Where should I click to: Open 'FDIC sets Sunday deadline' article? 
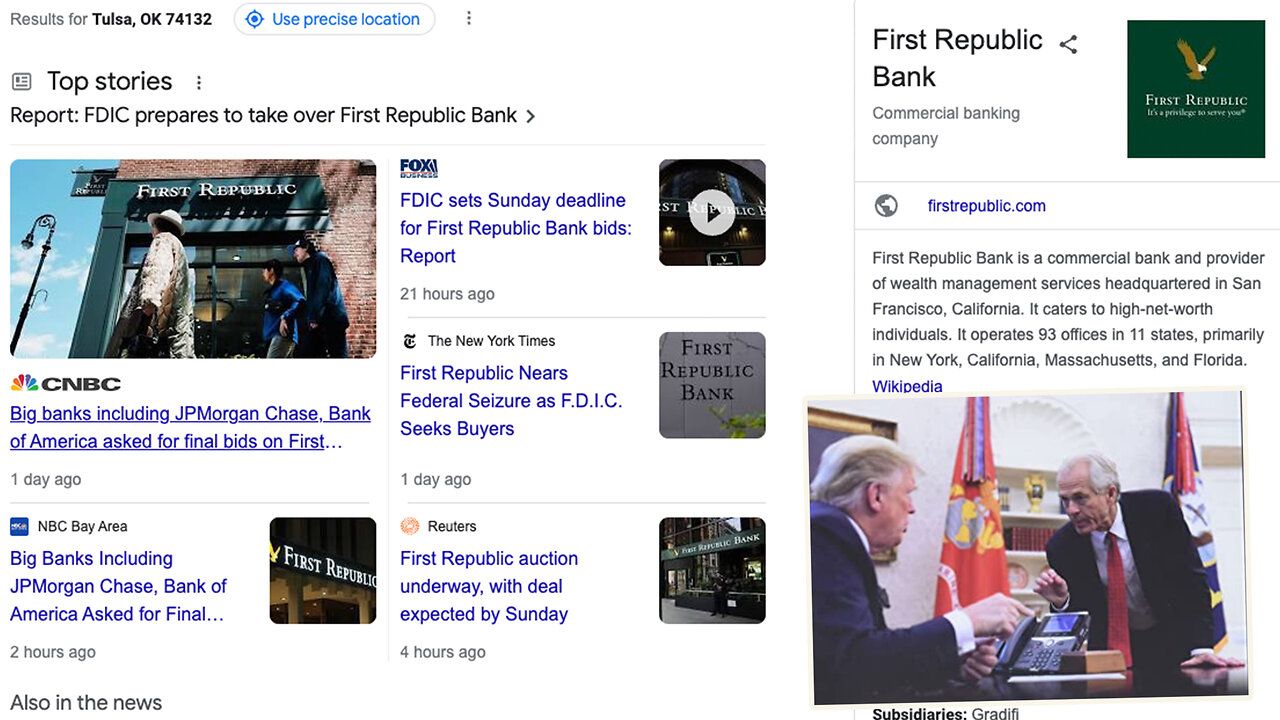516,228
